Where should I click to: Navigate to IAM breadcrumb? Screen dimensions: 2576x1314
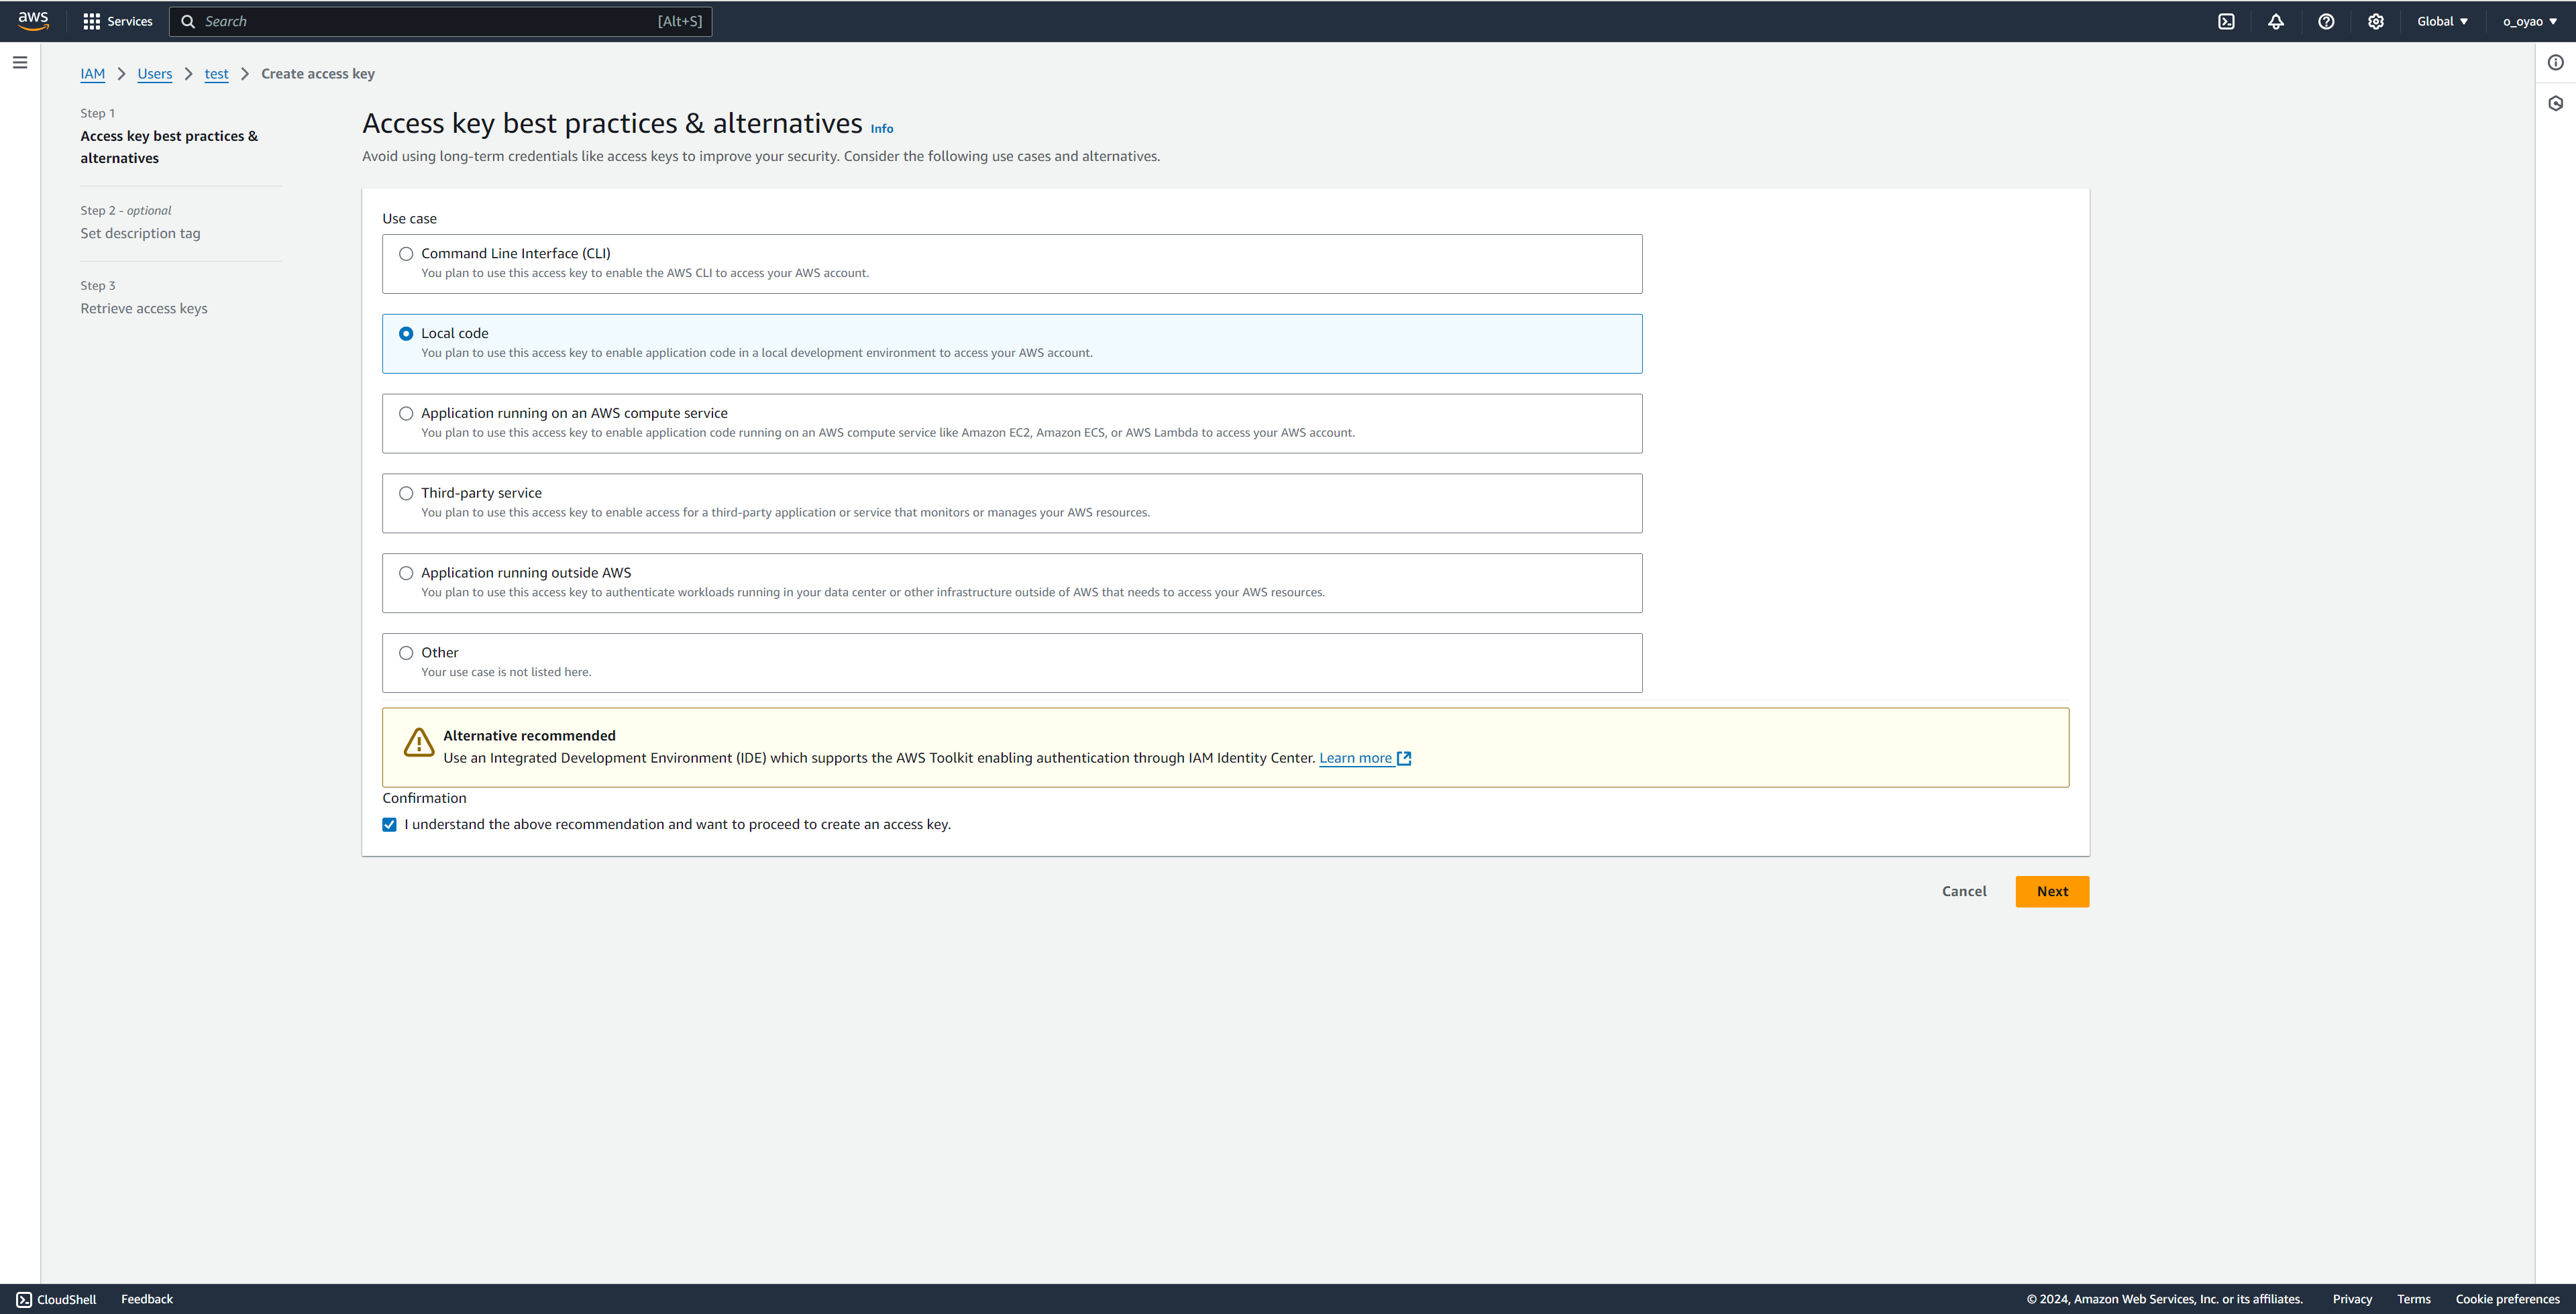[92, 74]
